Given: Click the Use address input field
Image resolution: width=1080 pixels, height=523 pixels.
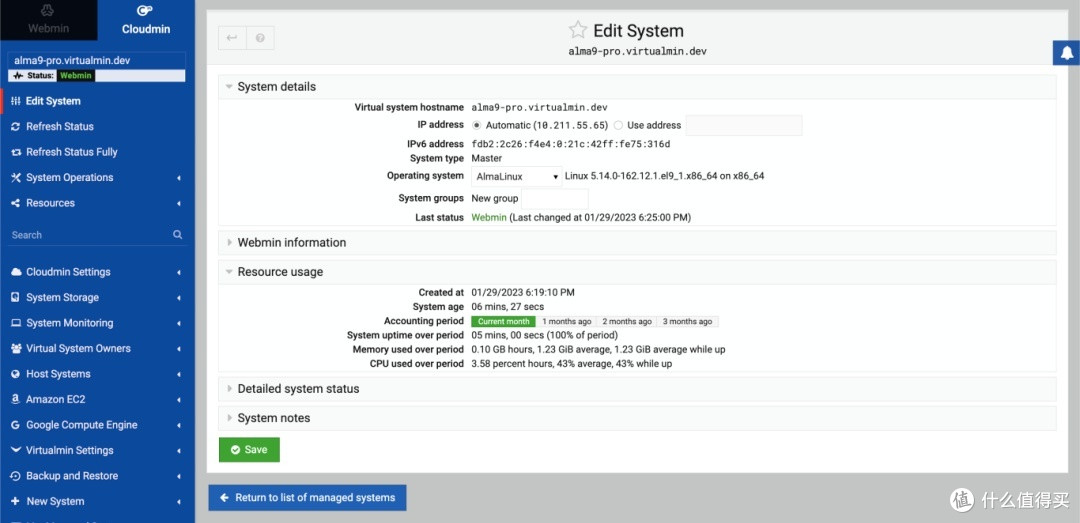Looking at the screenshot, I should coord(744,125).
